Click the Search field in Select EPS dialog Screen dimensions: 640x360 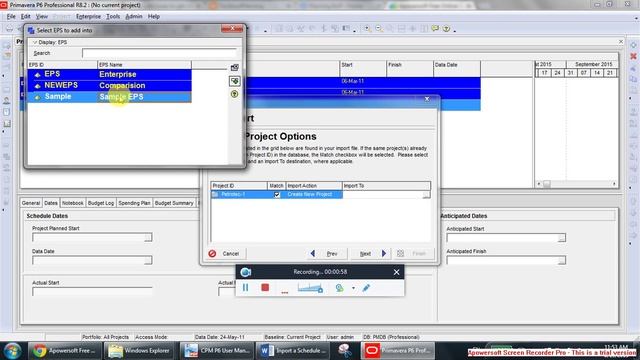click(x=159, y=53)
